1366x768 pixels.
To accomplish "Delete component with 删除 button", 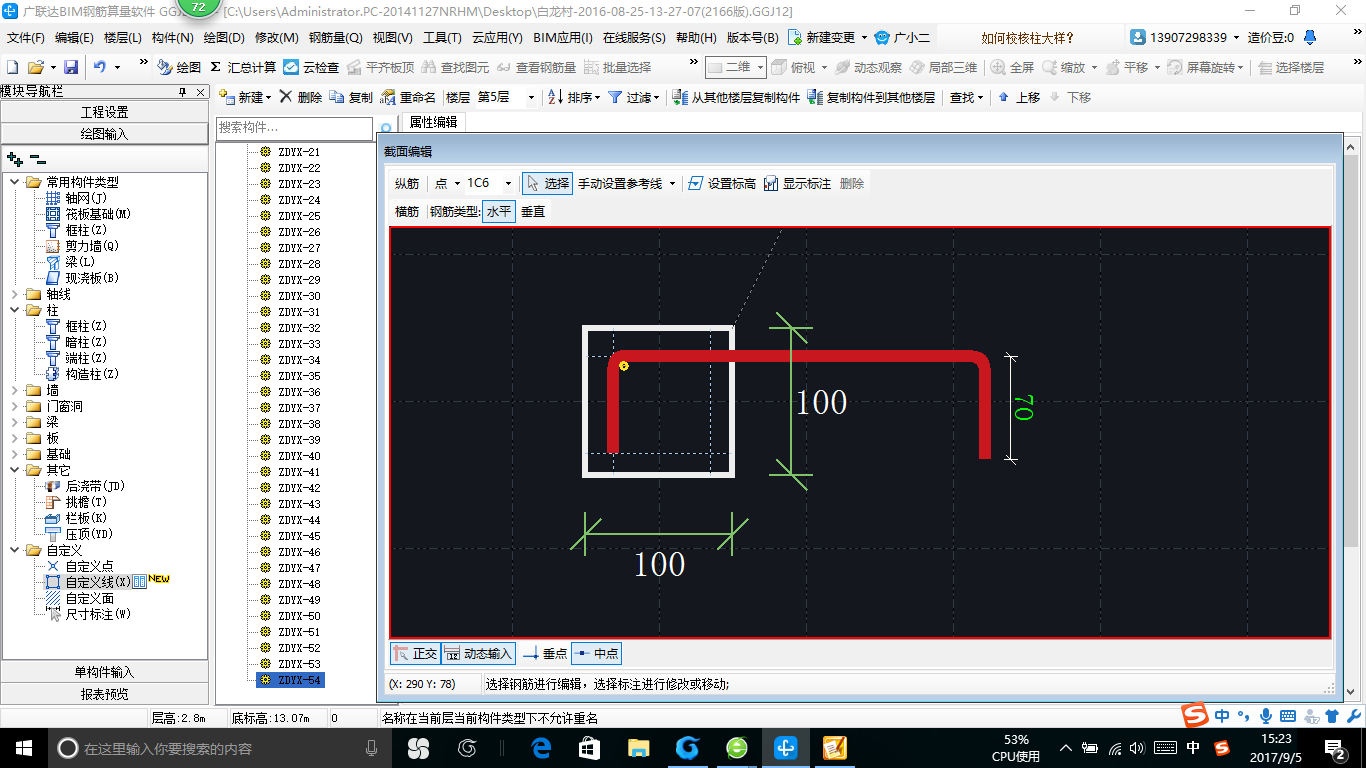I will click(300, 97).
